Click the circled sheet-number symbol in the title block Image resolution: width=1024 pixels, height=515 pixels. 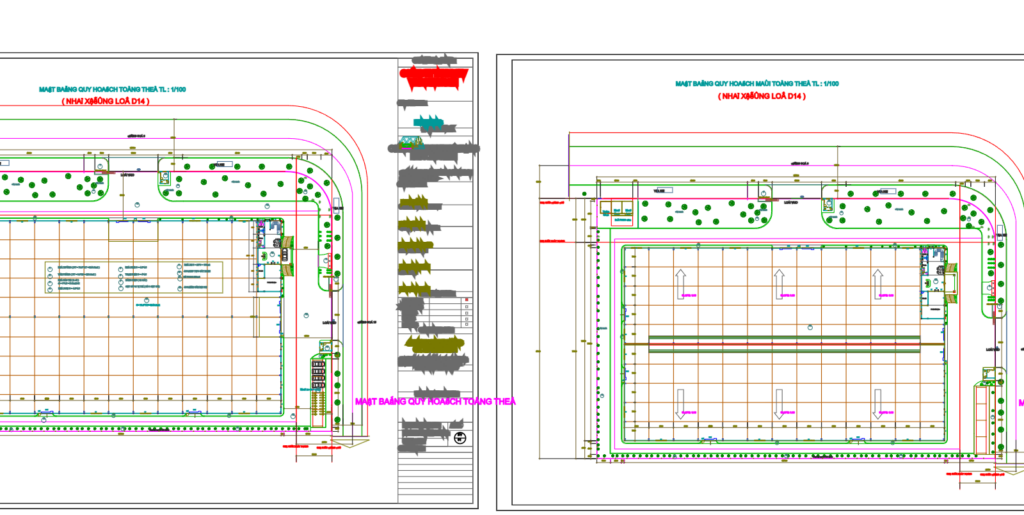[x=459, y=437]
